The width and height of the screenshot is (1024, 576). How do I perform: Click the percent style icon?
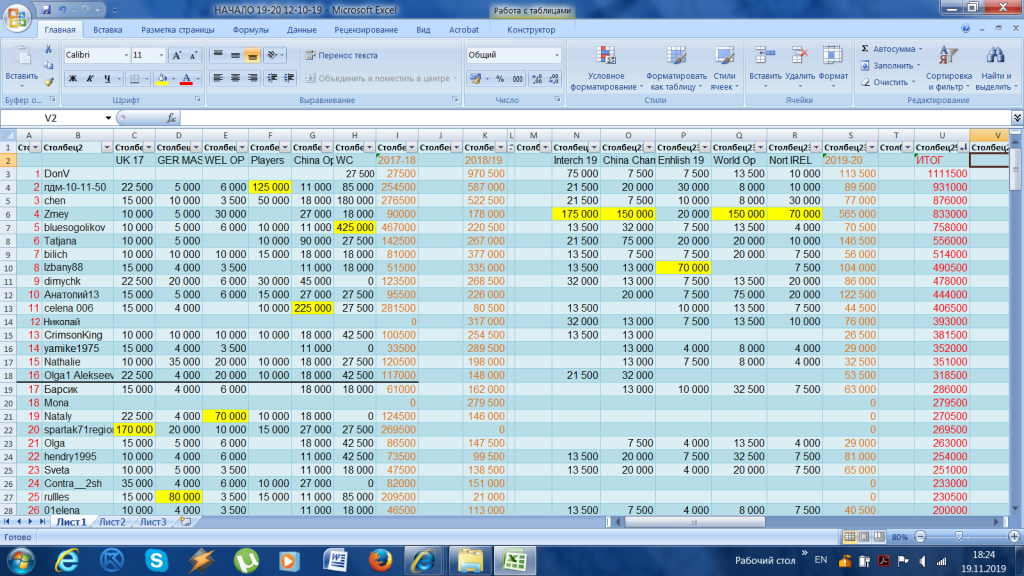(x=500, y=79)
